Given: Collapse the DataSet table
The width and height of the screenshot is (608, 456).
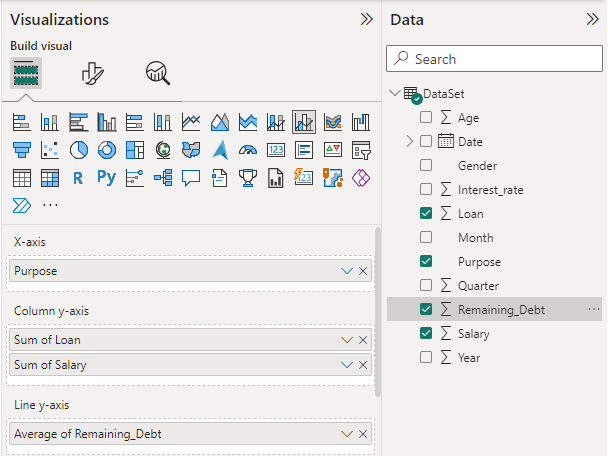Looking at the screenshot, I should 395,94.
